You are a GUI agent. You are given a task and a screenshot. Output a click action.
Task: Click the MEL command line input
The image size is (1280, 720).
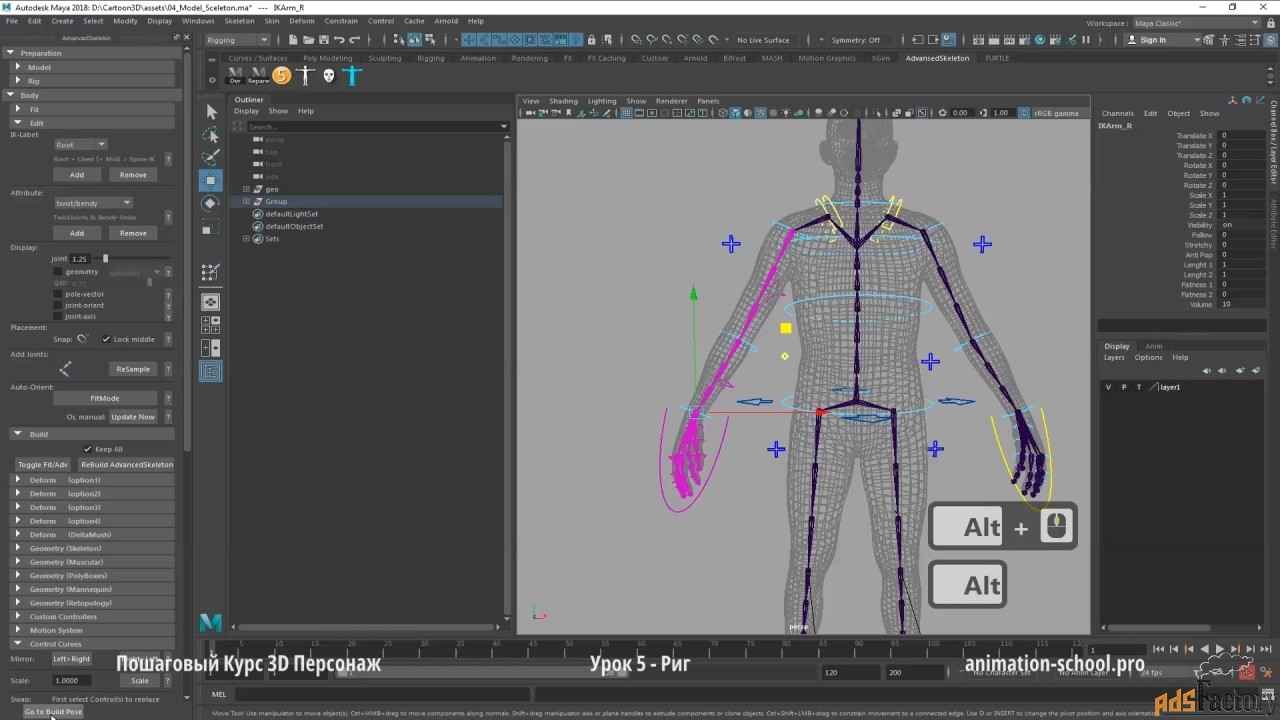coord(382,694)
